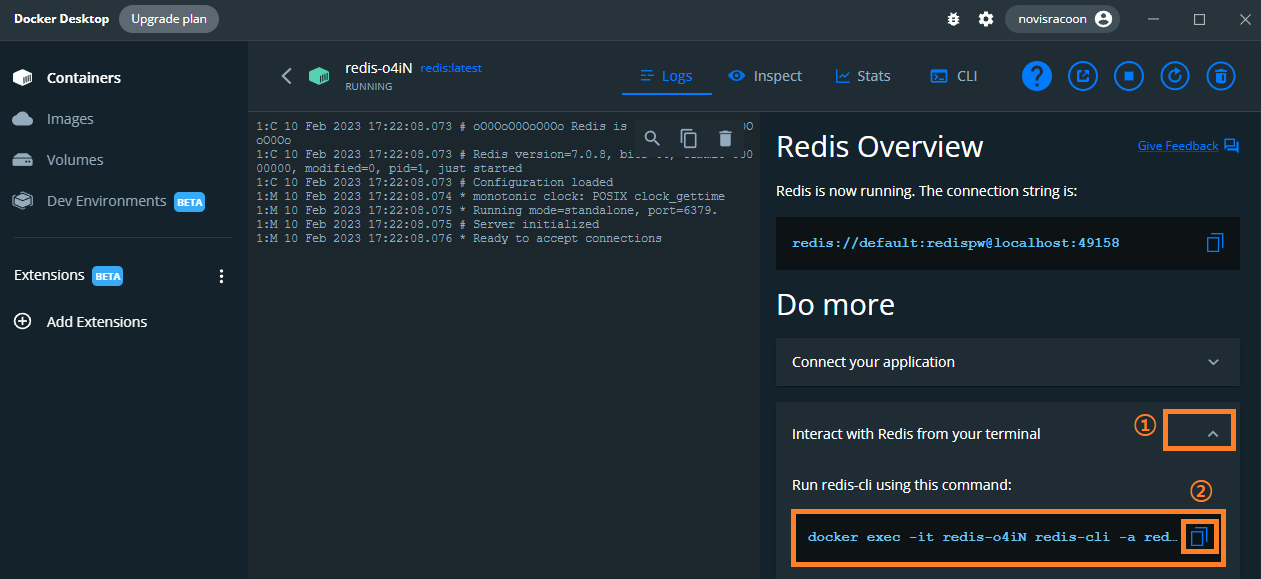Restart the redis-o4iN container
Screen dimensions: 1261x579
1175,76
